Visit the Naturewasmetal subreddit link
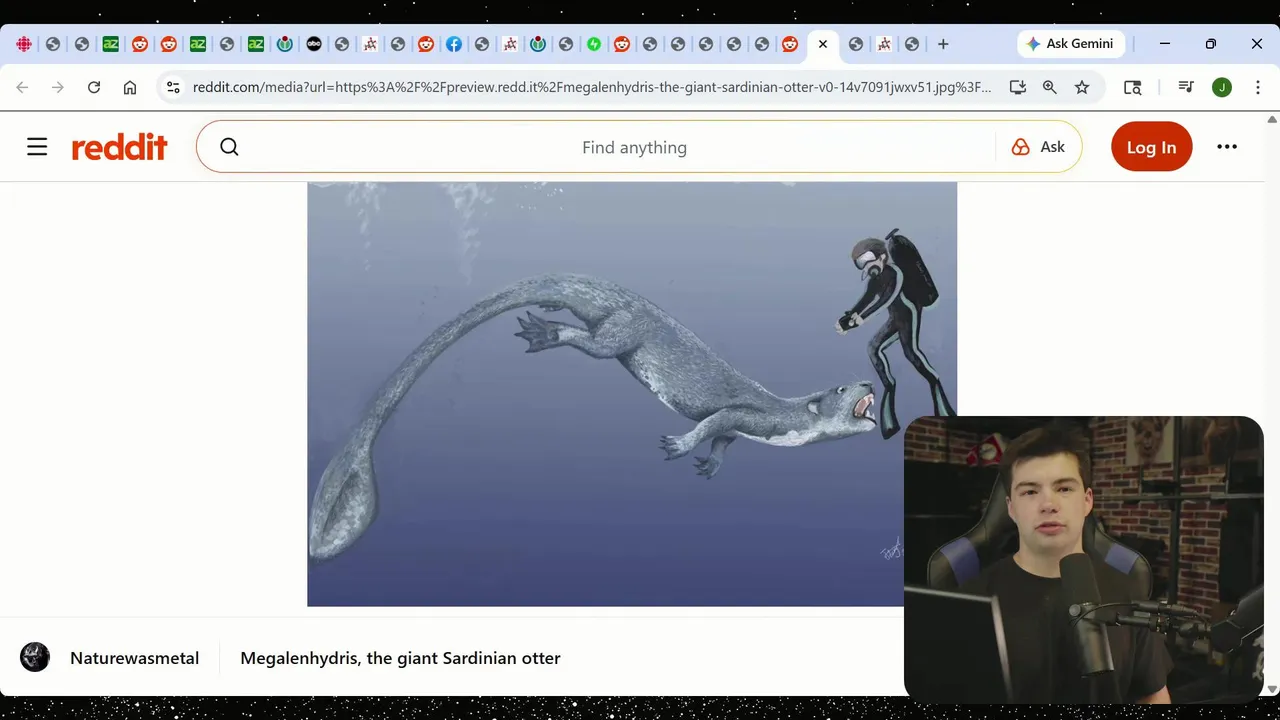The image size is (1280, 720). [134, 658]
